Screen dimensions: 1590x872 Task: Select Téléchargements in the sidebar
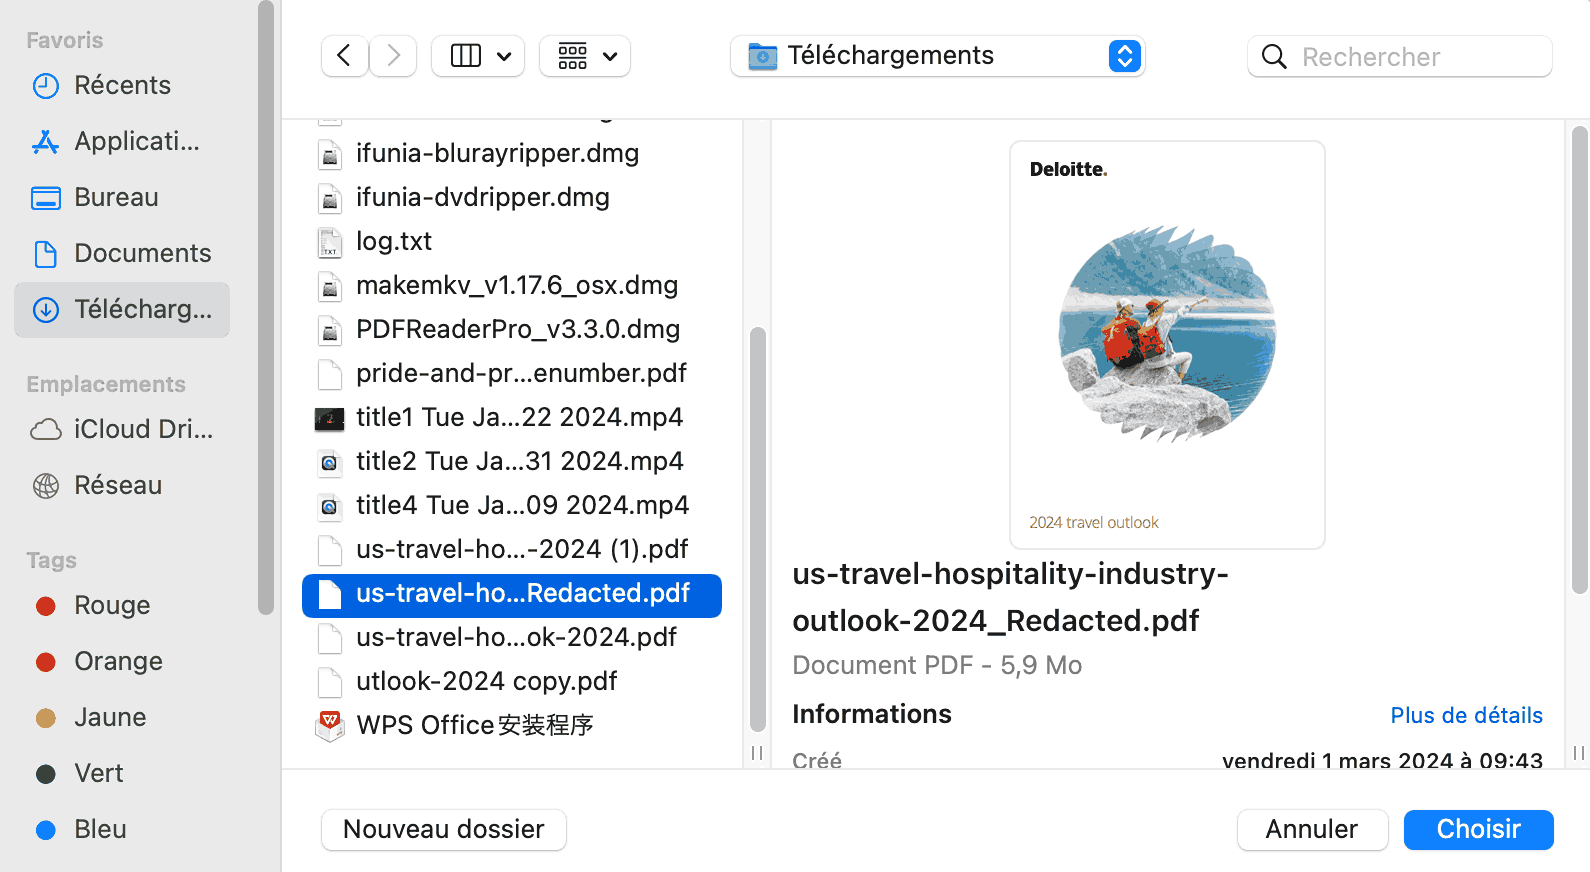[x=122, y=309]
